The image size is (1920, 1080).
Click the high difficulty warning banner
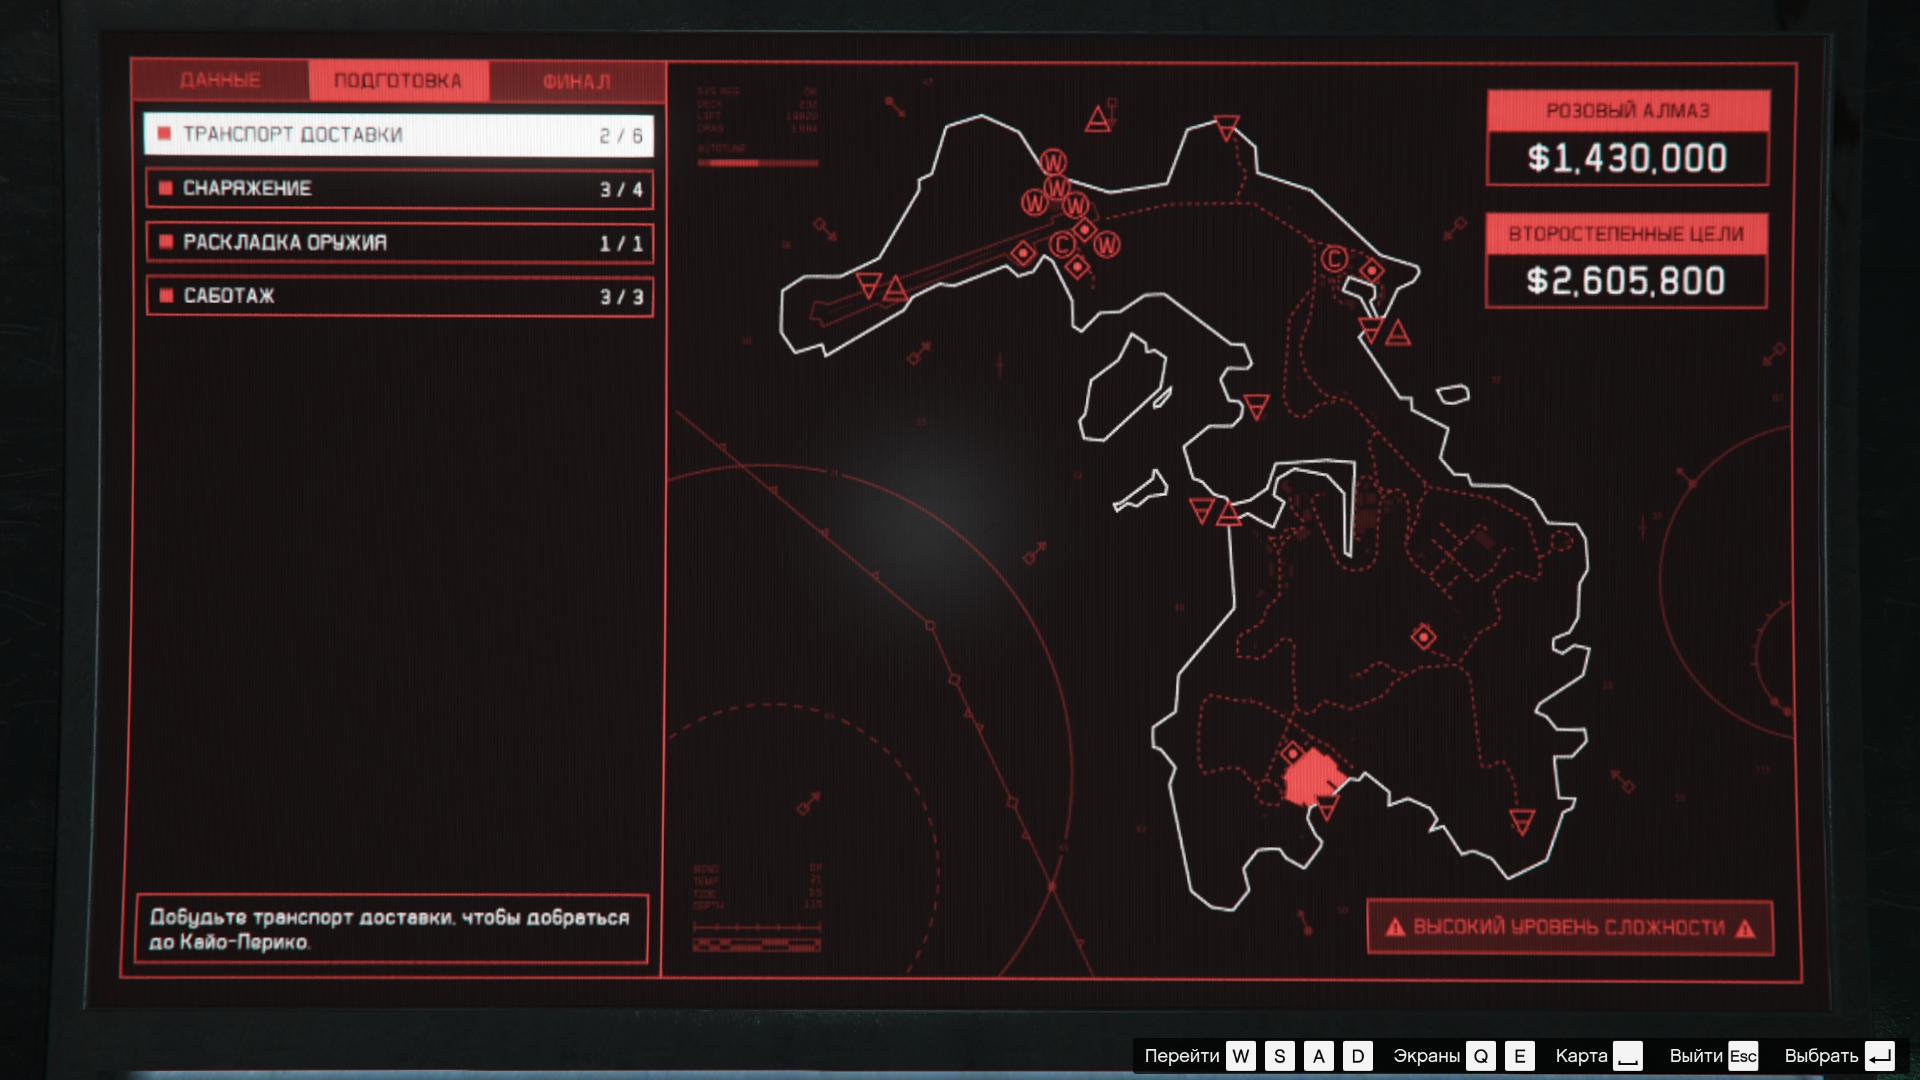click(x=1569, y=928)
